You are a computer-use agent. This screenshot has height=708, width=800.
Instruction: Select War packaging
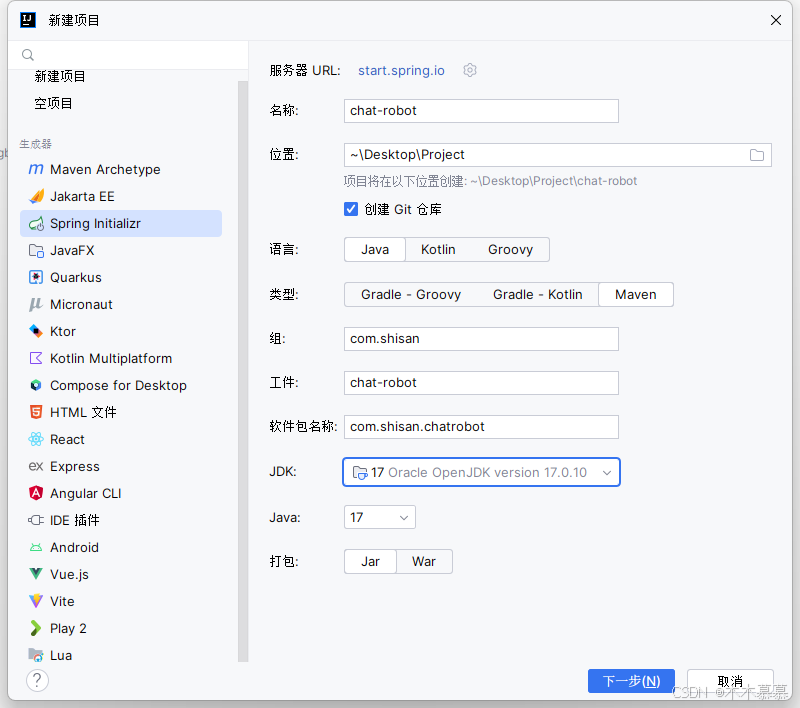coord(424,562)
